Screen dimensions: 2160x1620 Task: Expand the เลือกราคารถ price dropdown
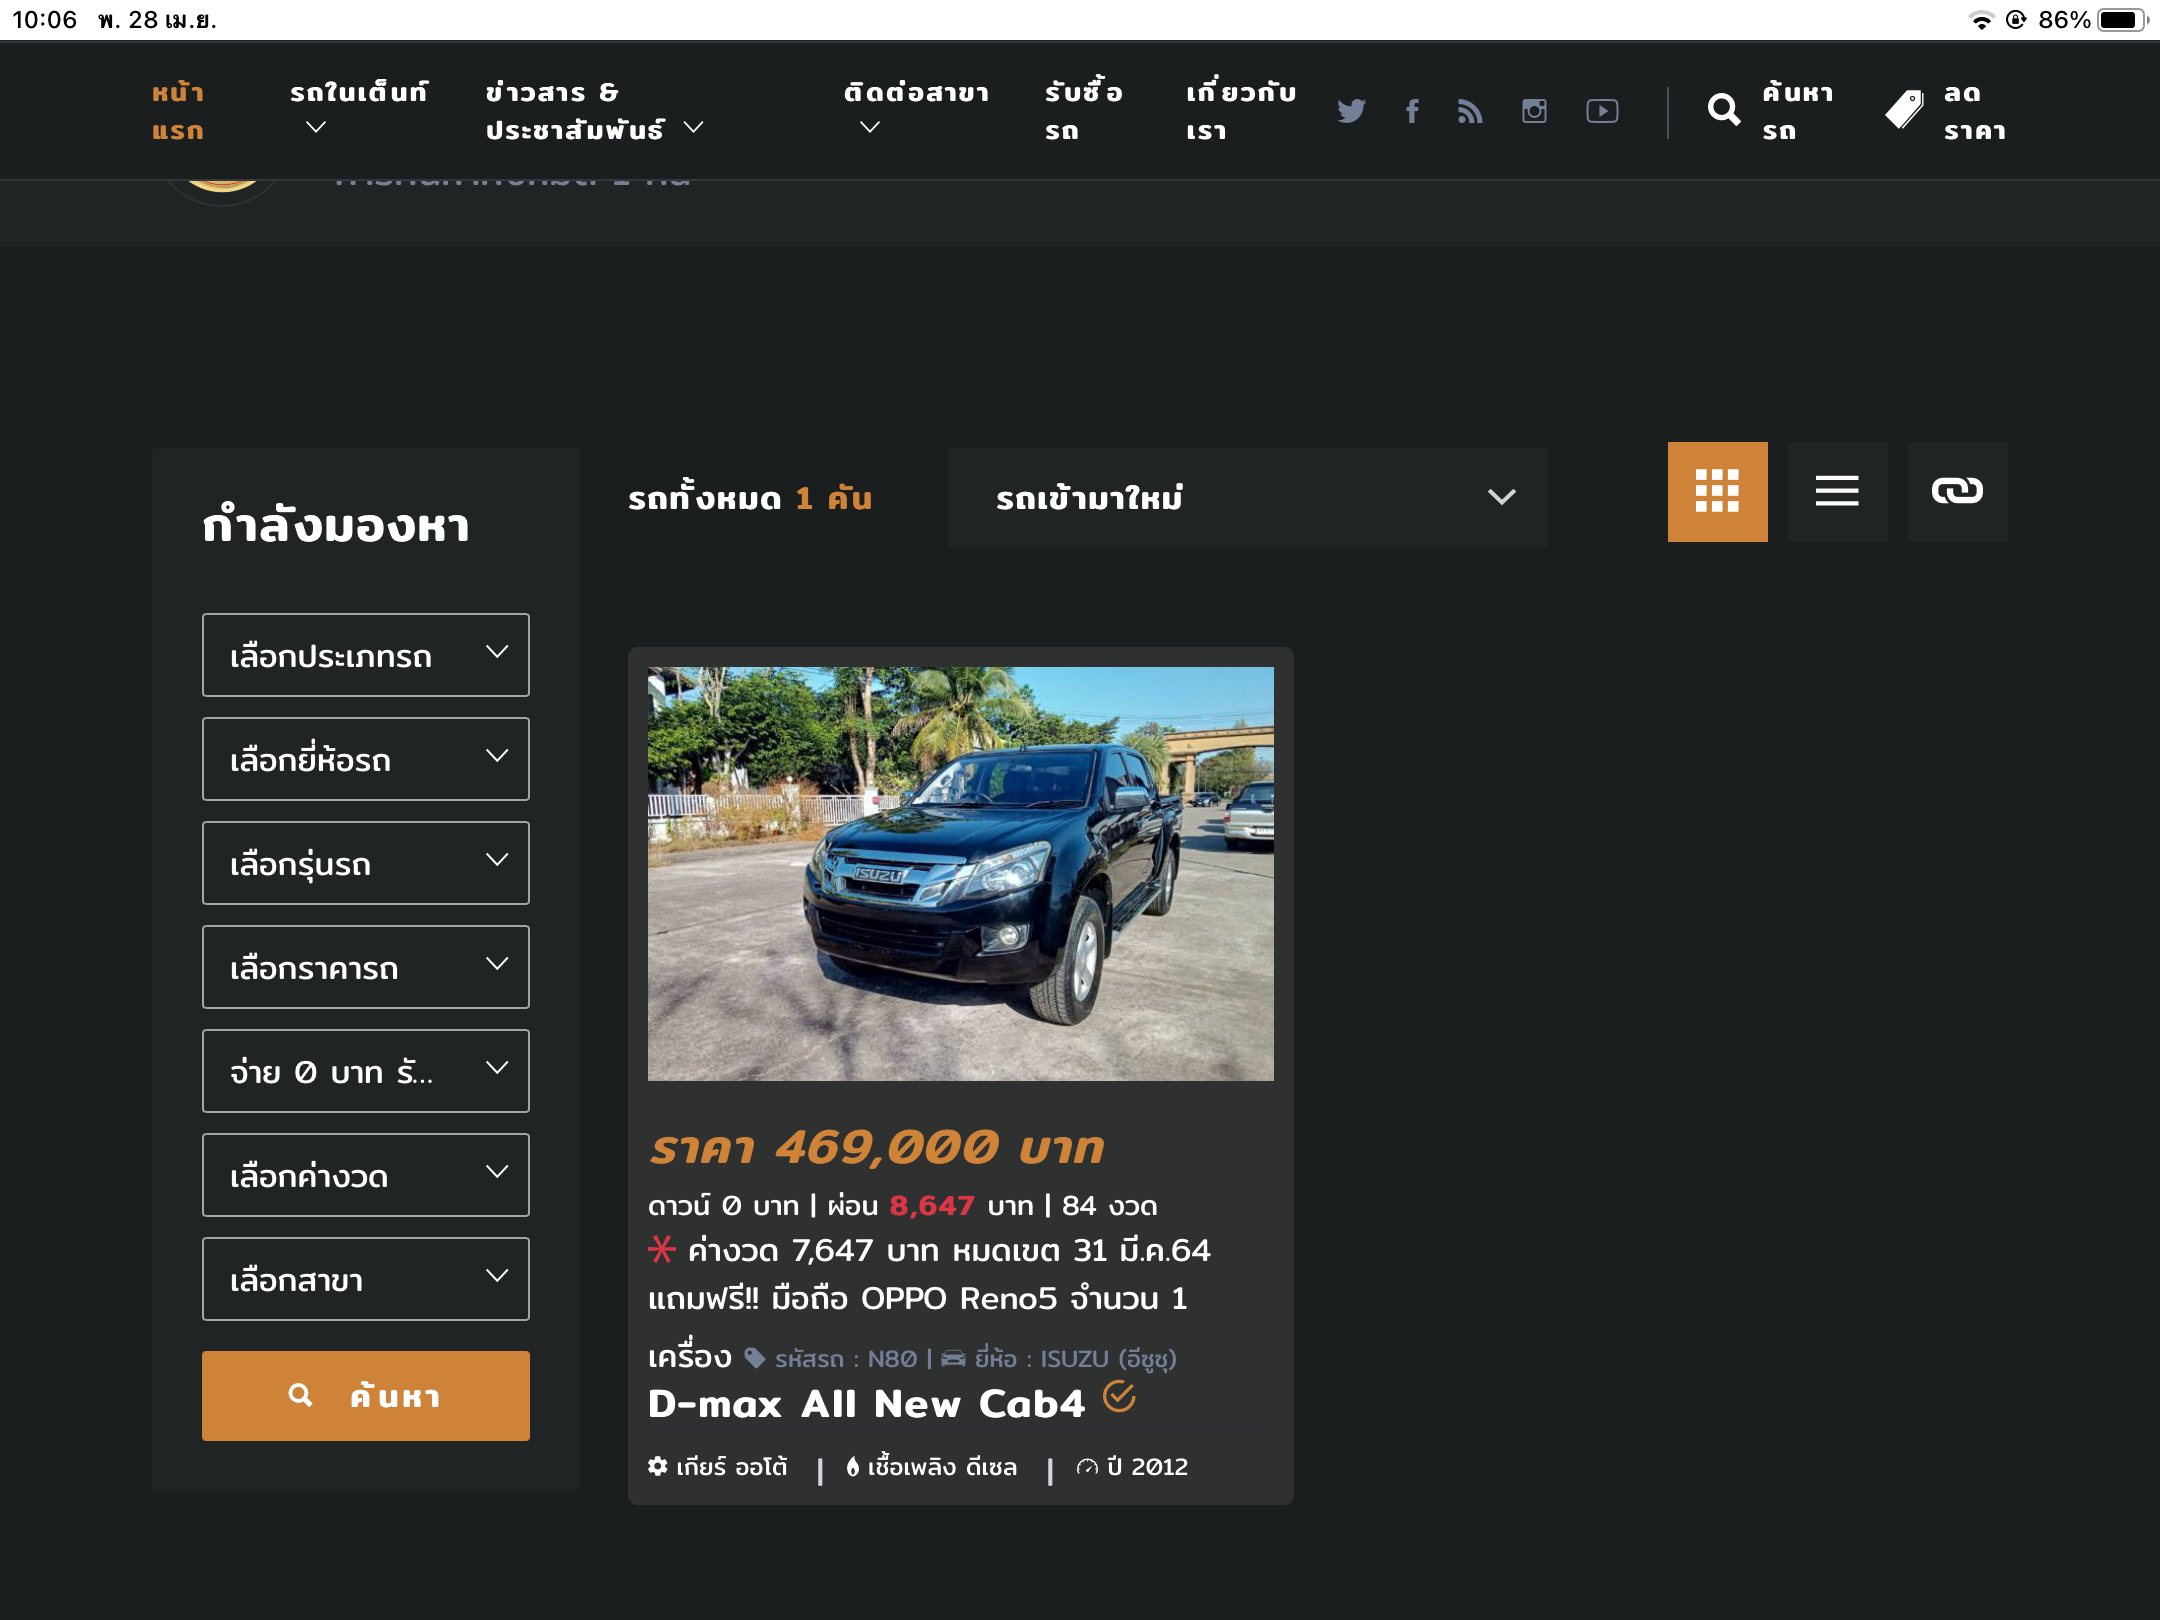pos(366,967)
